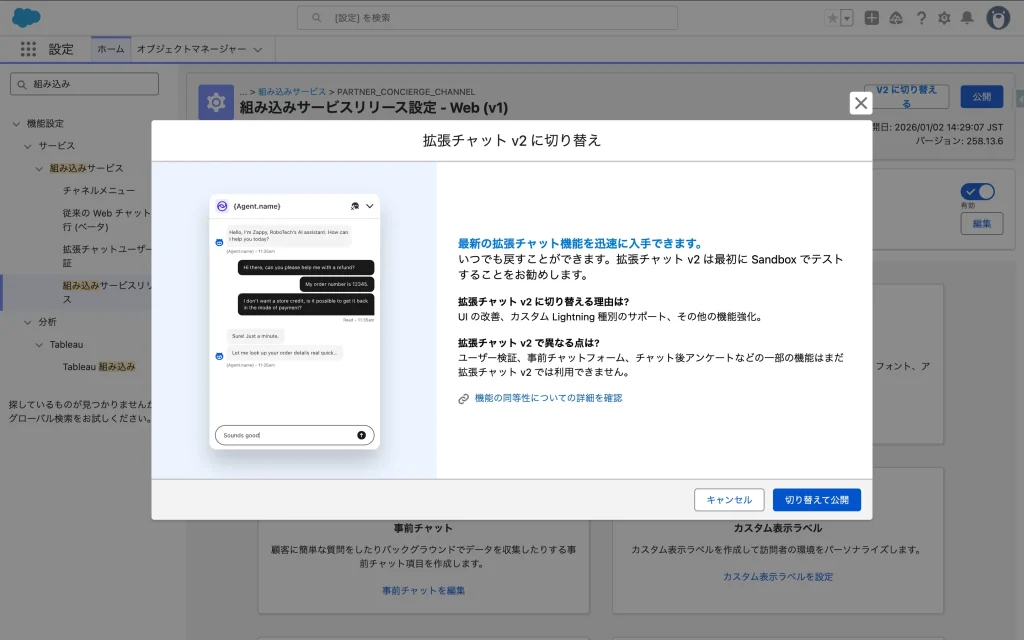Open the notifications bell
Screen dimensions: 1024x640
[967, 18]
